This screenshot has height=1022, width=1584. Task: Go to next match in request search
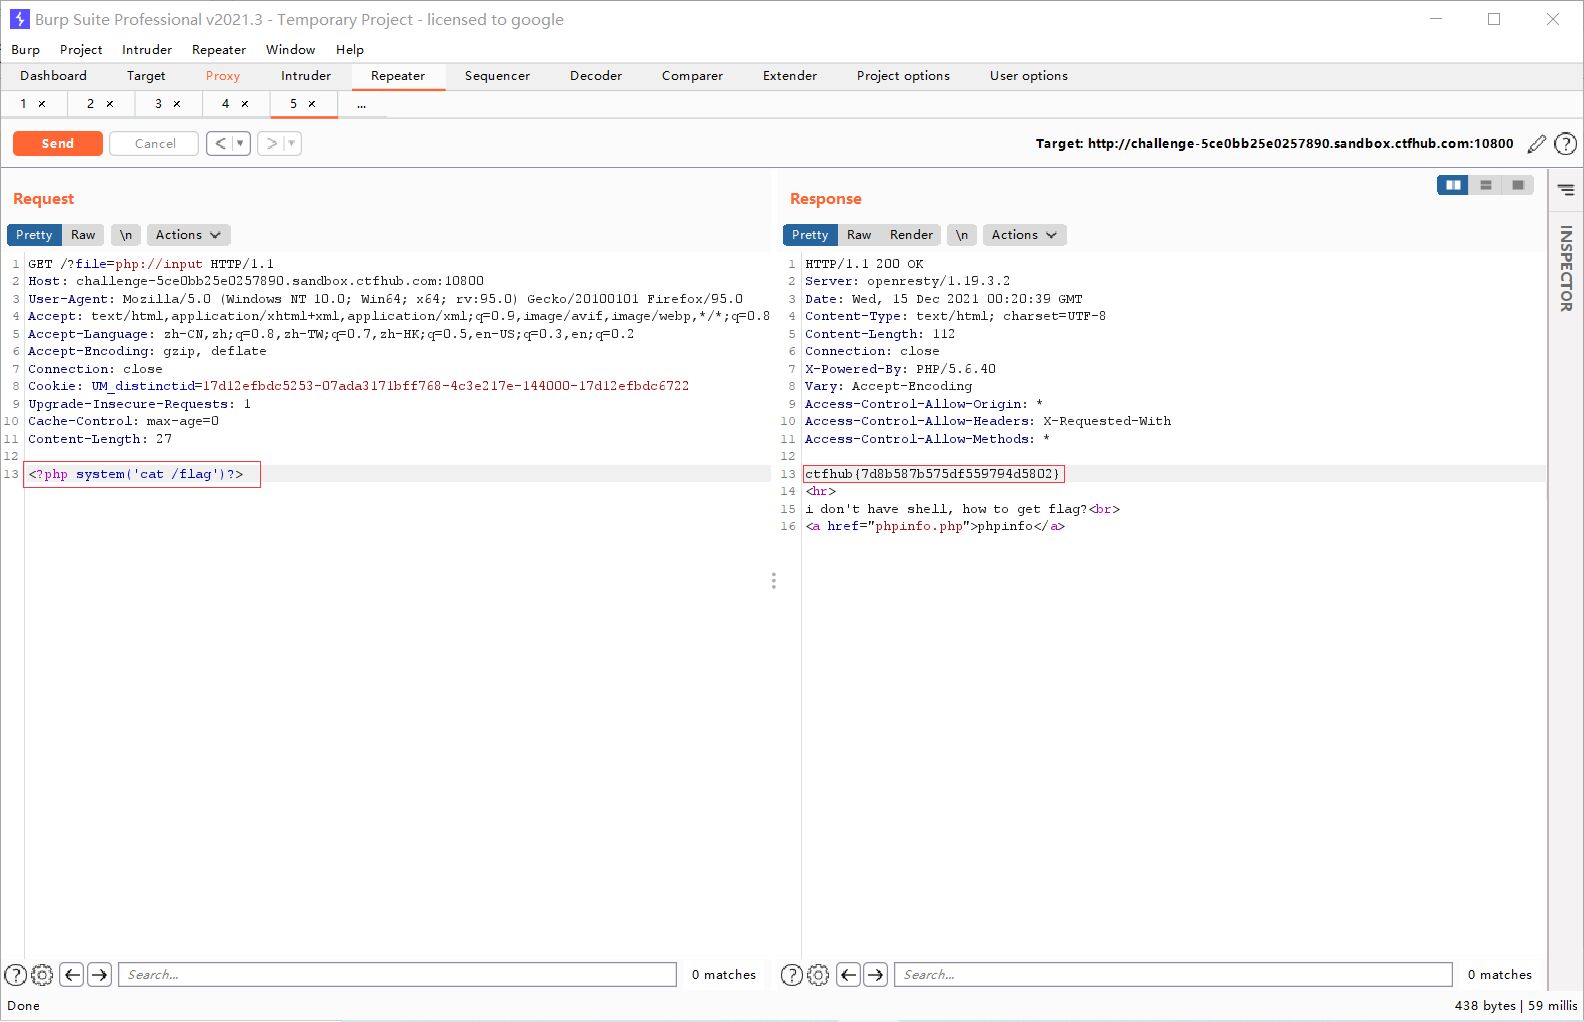tap(100, 975)
